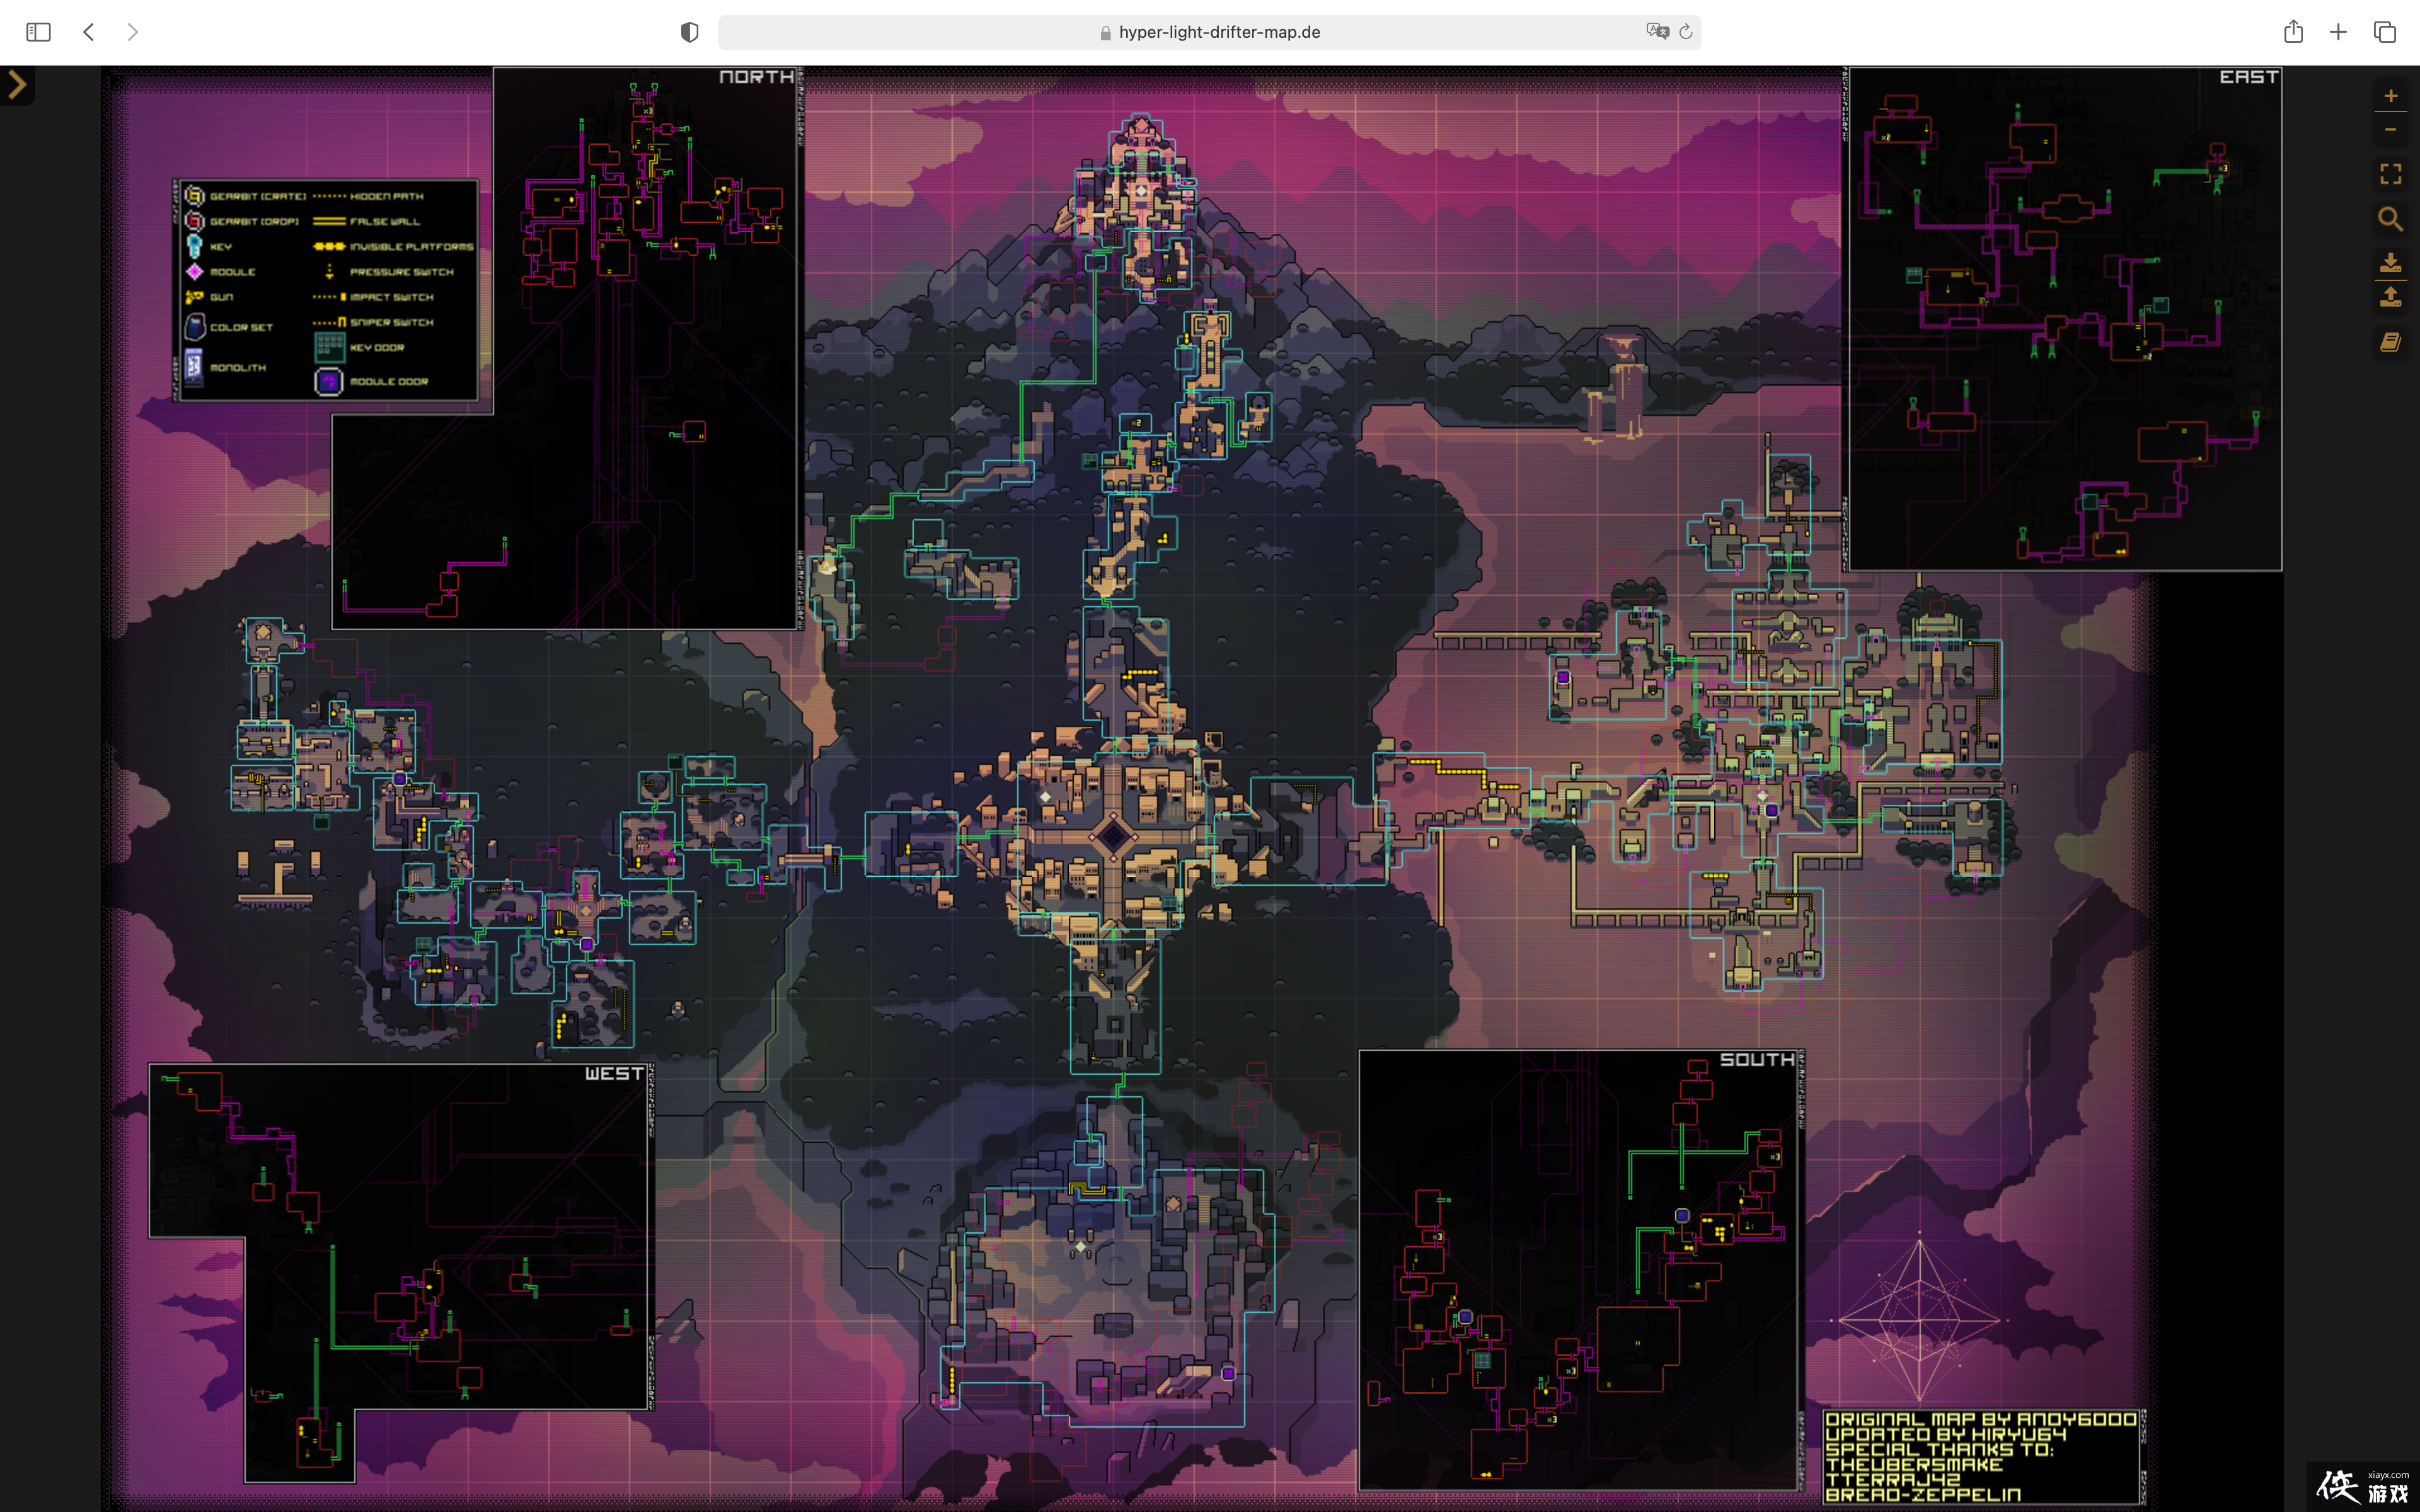The width and height of the screenshot is (2420, 1512).
Task: Click the Module Door legend icon
Action: pos(329,381)
